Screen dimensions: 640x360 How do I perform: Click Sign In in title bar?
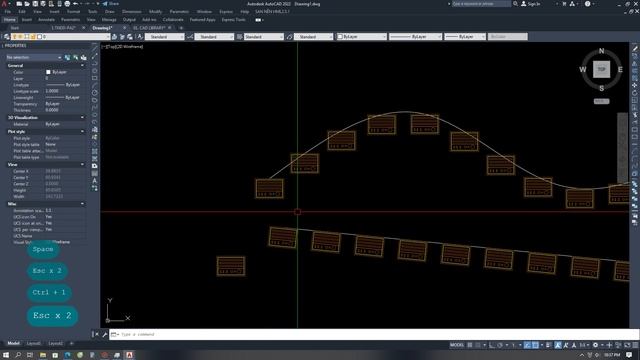pyautogui.click(x=530, y=4)
